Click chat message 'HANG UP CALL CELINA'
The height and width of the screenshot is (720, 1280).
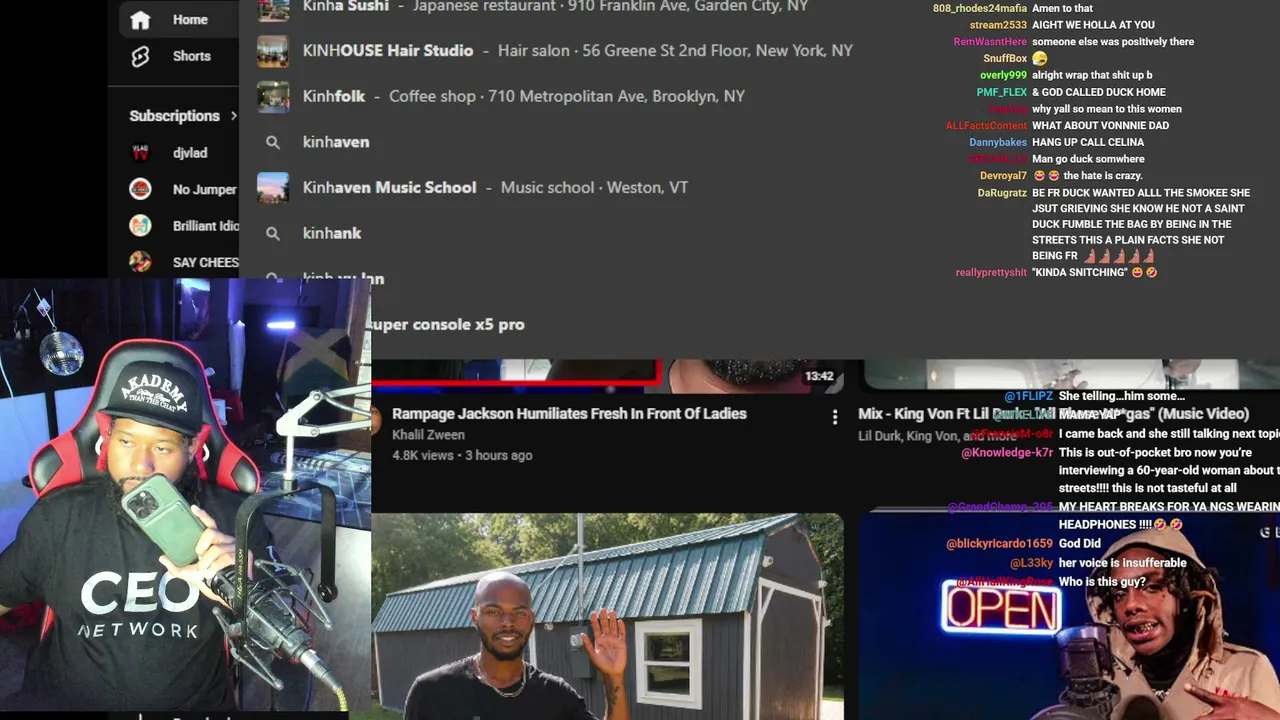click(x=1088, y=143)
